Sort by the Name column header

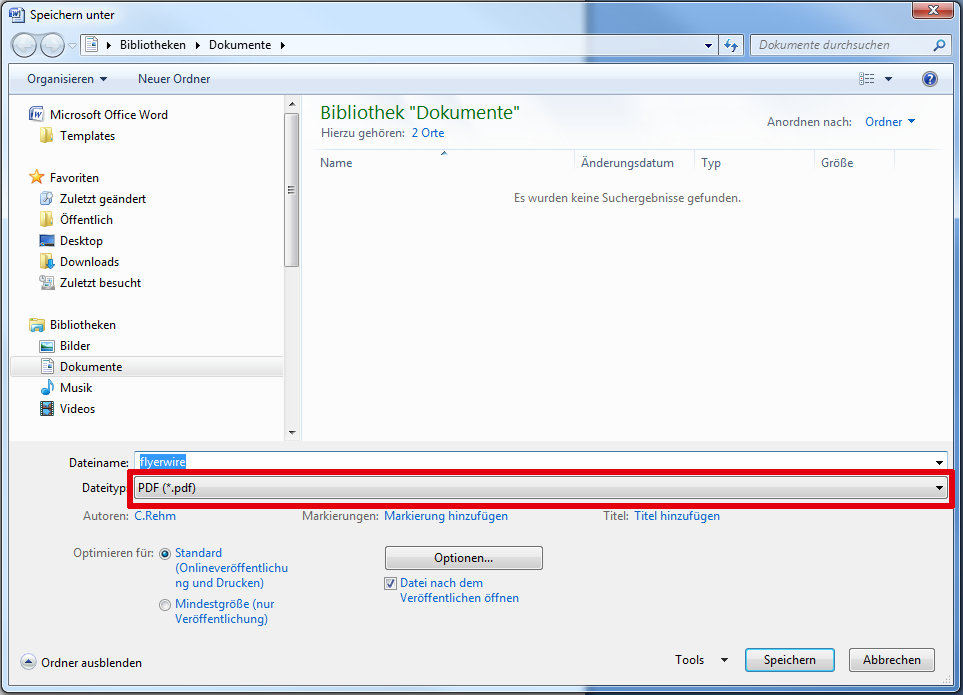[336, 163]
